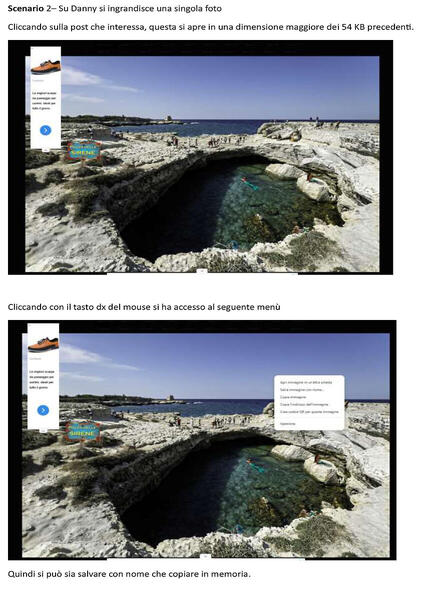429x600 pixels.
Task: Click the small handle below the top photo
Action: click(202, 271)
